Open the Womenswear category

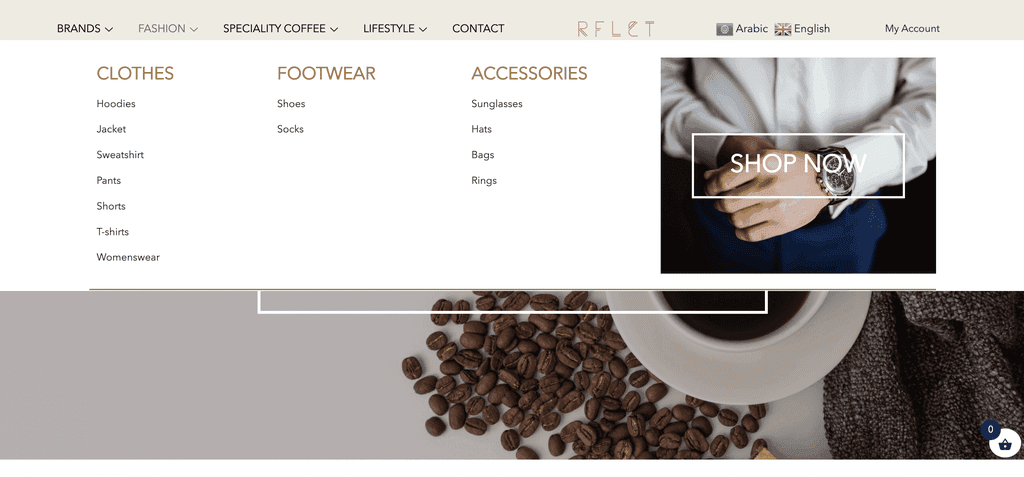point(128,257)
